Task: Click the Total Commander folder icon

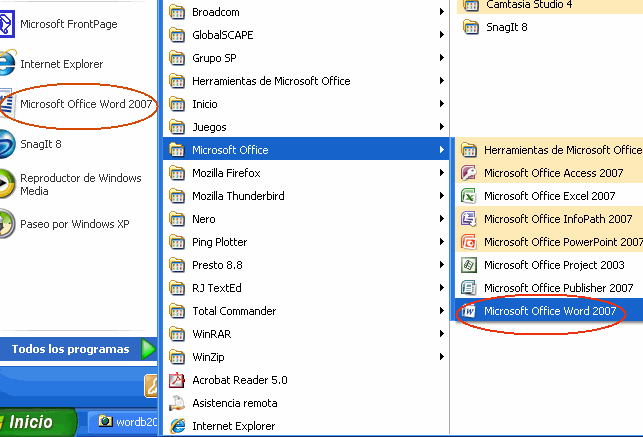Action: [x=177, y=311]
